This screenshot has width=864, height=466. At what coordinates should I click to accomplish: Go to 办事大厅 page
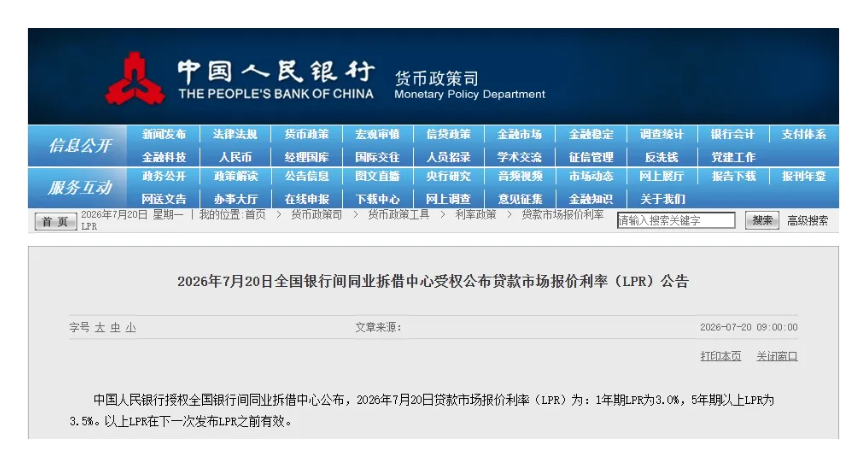235,199
